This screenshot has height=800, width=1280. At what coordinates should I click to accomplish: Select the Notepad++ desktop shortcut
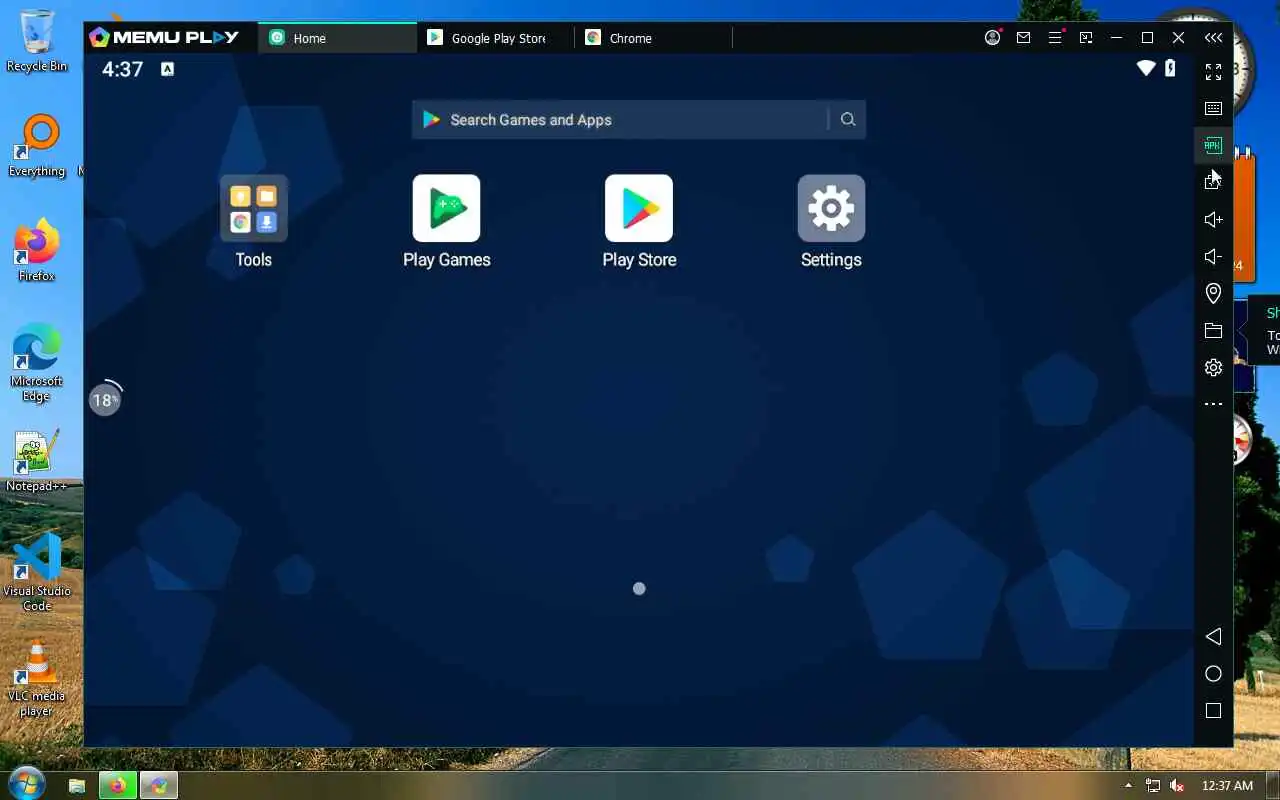click(x=37, y=461)
